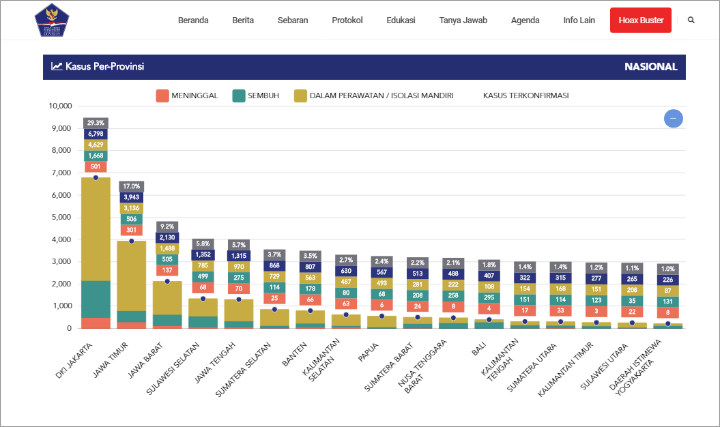Image resolution: width=720 pixels, height=427 pixels.
Task: Open the Beranda menu item
Action: pos(193,20)
